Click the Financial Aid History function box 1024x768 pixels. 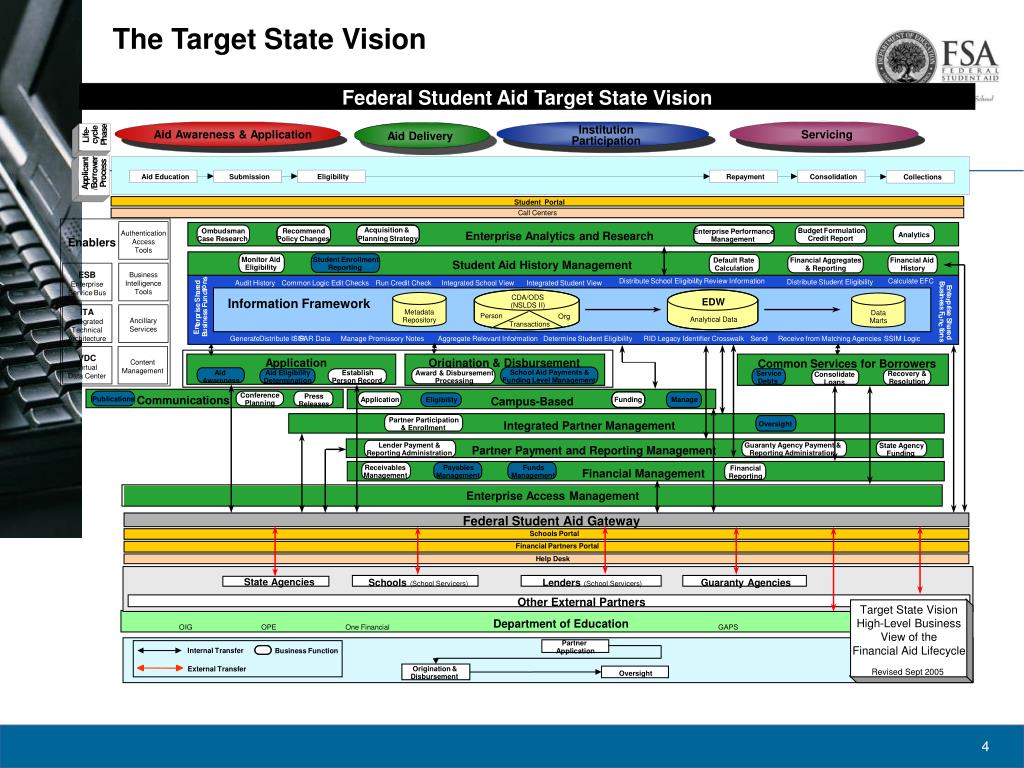(x=912, y=264)
